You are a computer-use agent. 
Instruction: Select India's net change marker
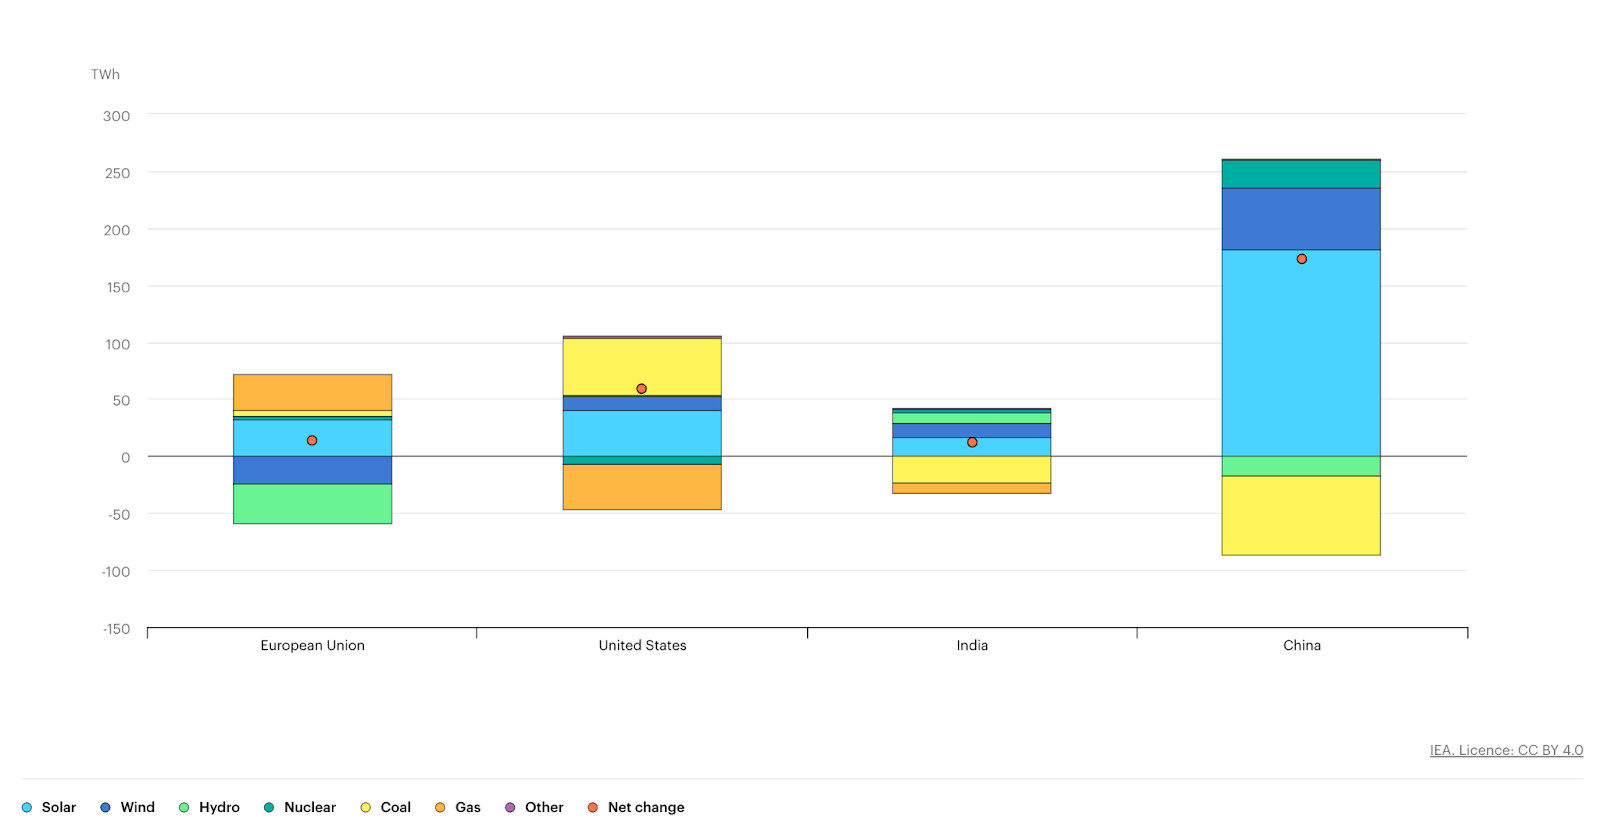pyautogui.click(x=972, y=442)
